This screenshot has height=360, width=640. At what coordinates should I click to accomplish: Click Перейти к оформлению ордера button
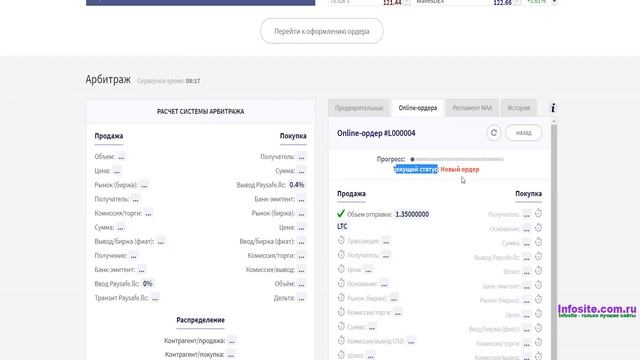[x=322, y=31]
